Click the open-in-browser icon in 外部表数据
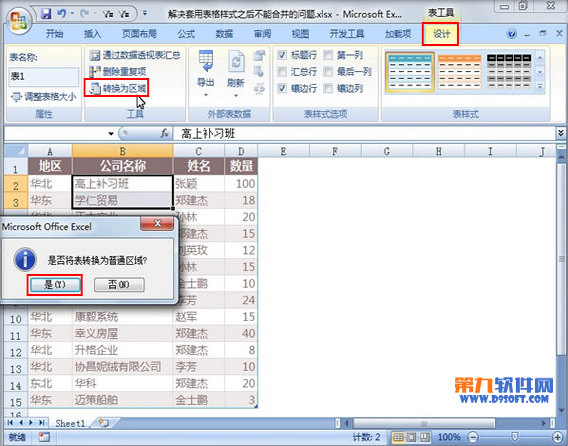Image resolution: width=568 pixels, height=446 pixels. pyautogui.click(x=259, y=72)
